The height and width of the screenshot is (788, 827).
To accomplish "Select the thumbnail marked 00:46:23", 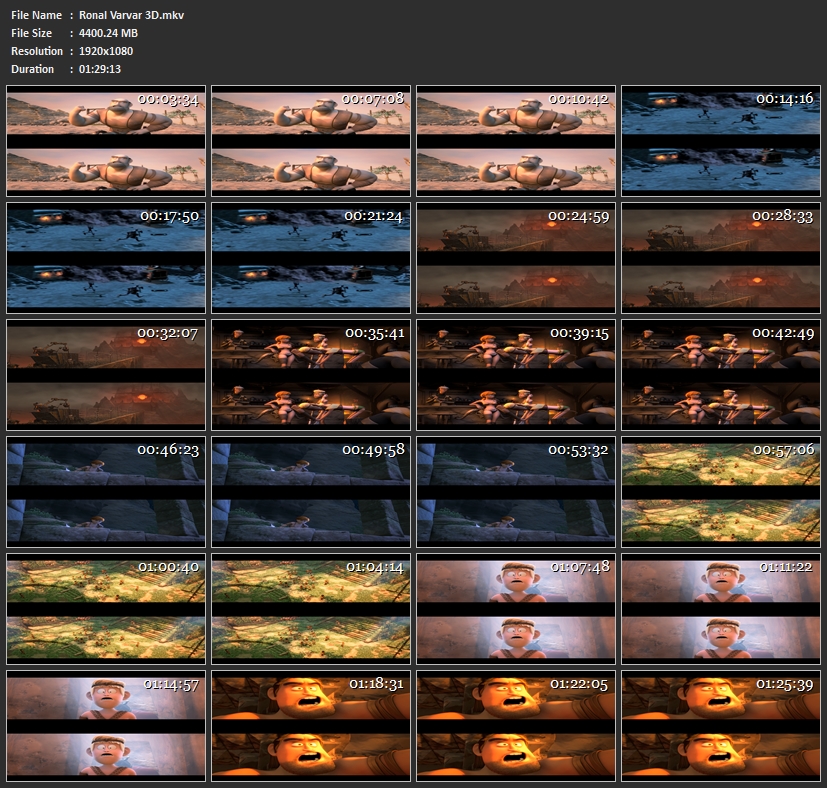I will (x=106, y=492).
